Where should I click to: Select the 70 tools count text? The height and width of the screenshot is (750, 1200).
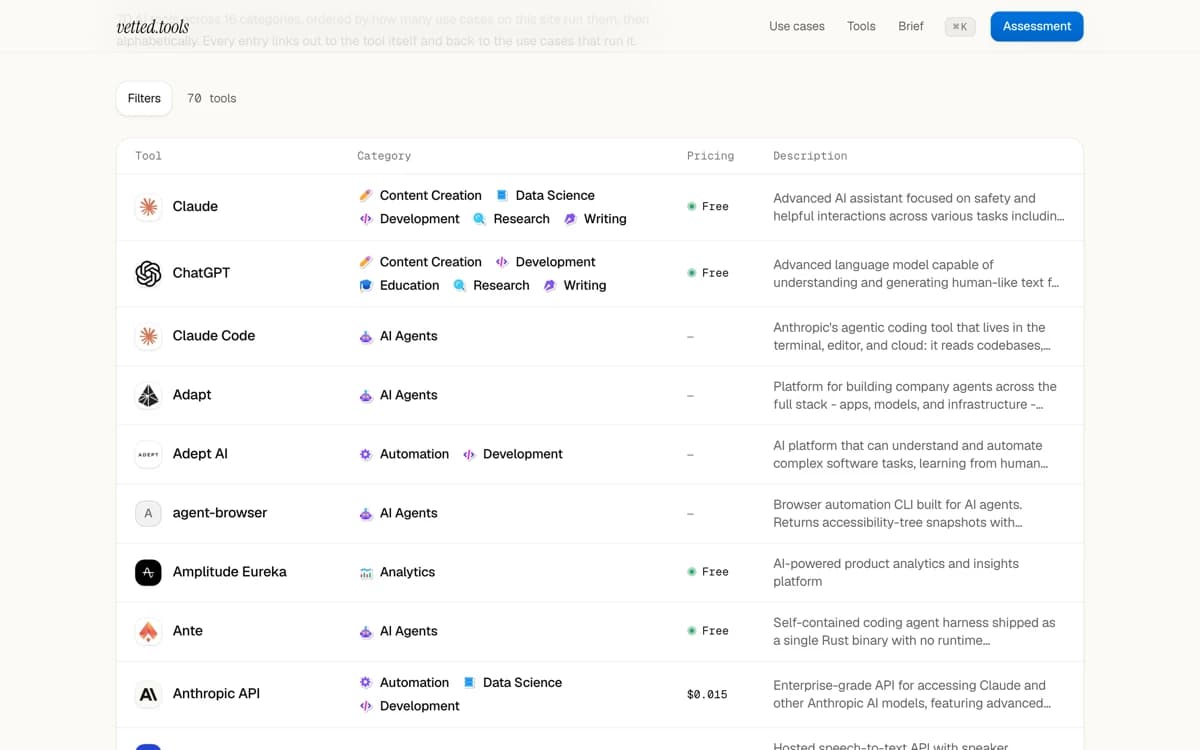click(x=212, y=98)
